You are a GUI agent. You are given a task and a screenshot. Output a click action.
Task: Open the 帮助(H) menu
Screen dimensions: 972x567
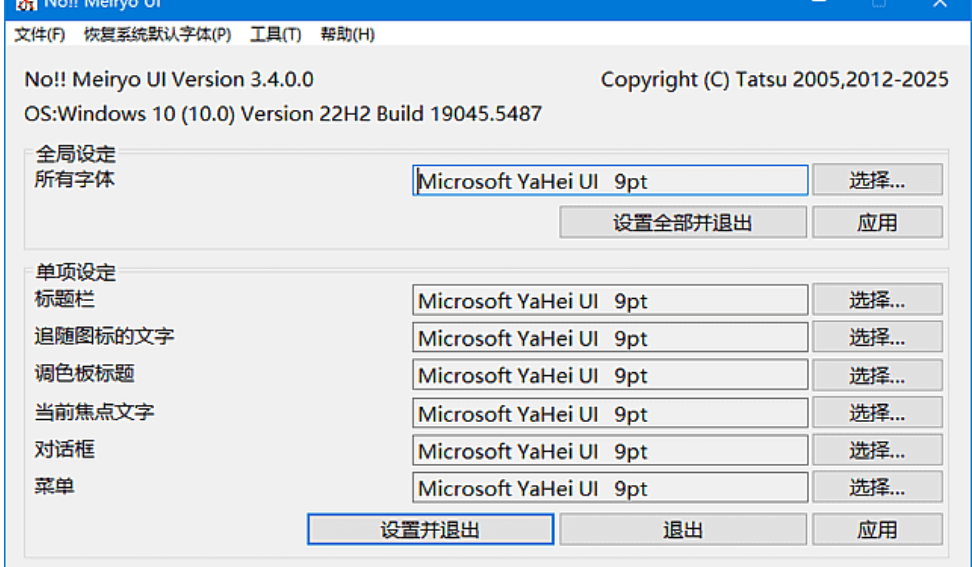(347, 34)
